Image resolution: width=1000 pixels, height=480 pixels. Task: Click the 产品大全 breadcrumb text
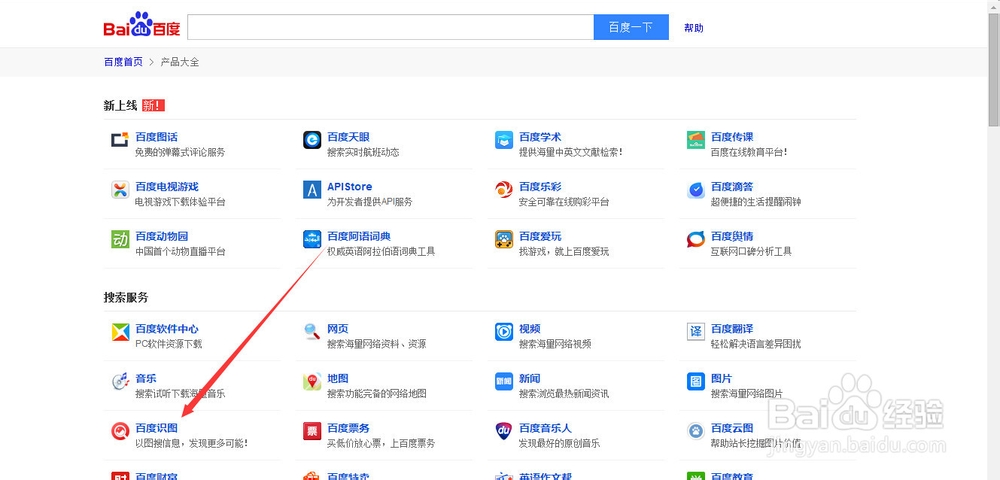180,62
